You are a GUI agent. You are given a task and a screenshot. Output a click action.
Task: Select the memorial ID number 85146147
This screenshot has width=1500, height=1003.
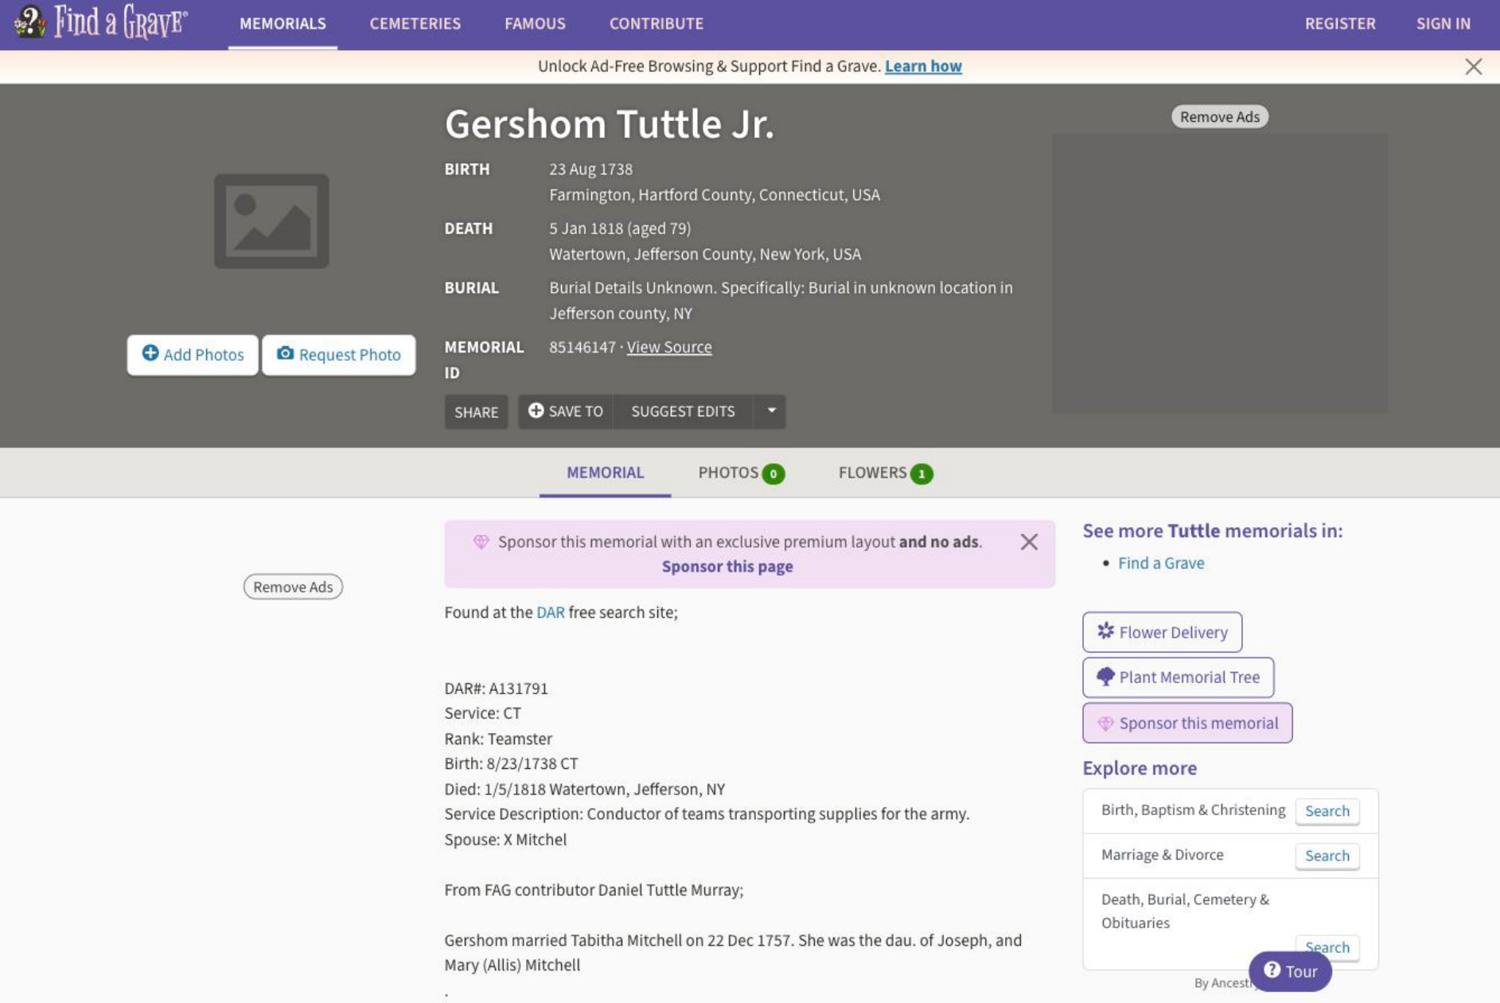pyautogui.click(x=582, y=347)
